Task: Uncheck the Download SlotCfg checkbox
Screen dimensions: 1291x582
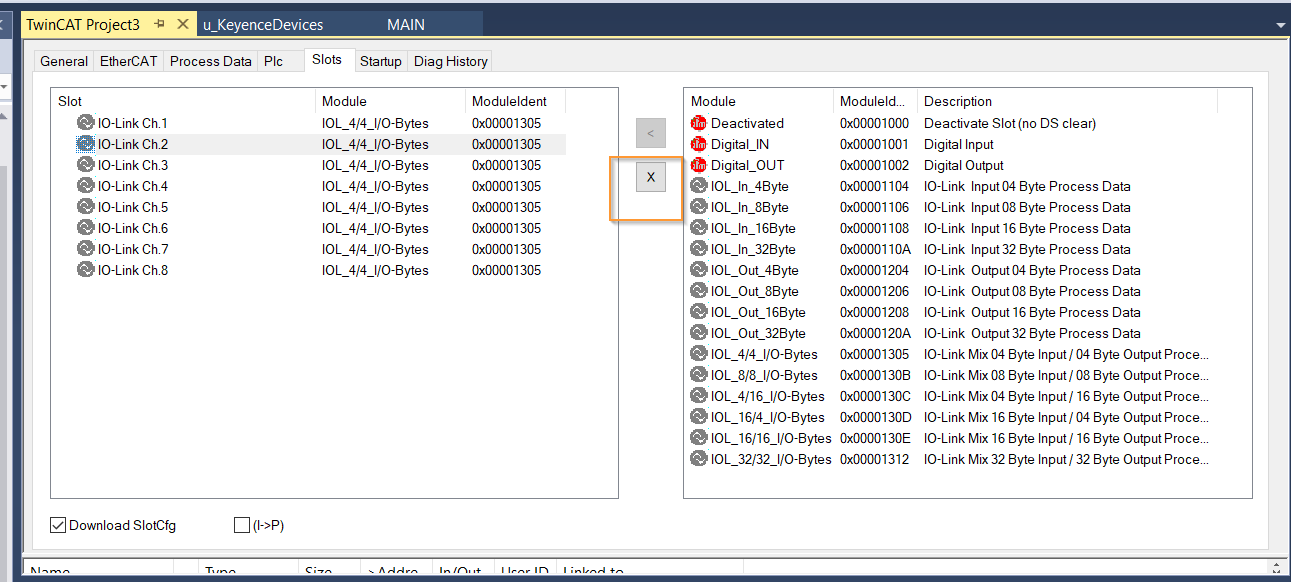Action: pos(58,525)
